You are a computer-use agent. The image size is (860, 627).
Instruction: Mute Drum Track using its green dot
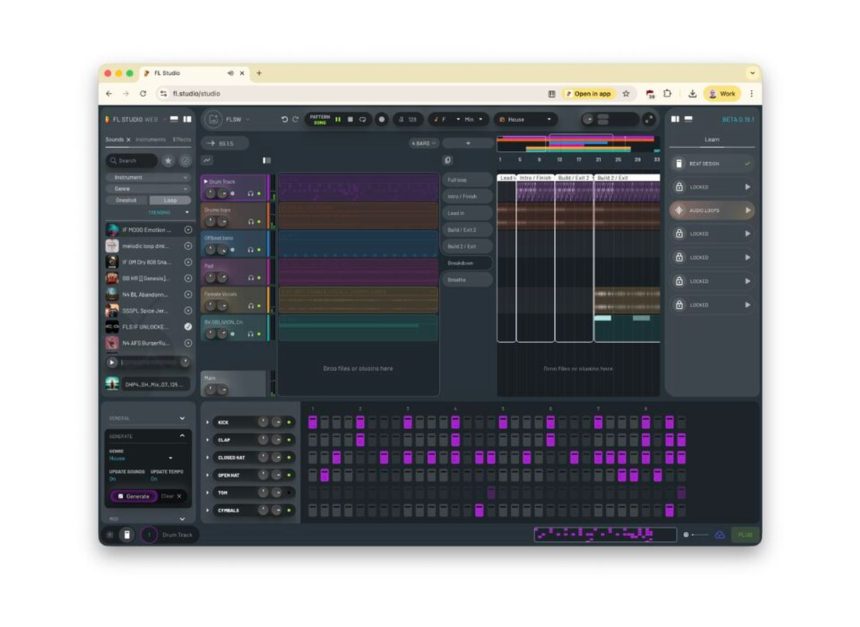[x=259, y=194]
